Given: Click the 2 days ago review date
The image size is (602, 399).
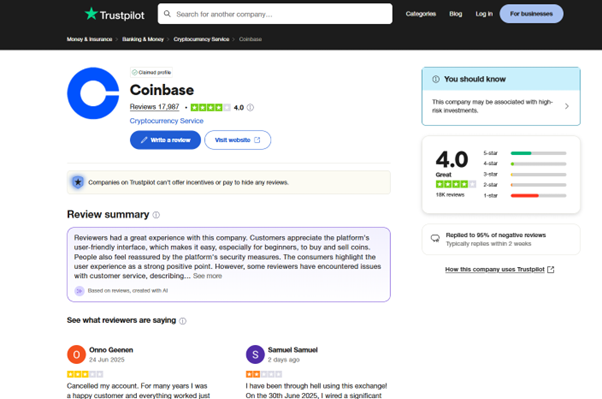Looking at the screenshot, I should [284, 360].
